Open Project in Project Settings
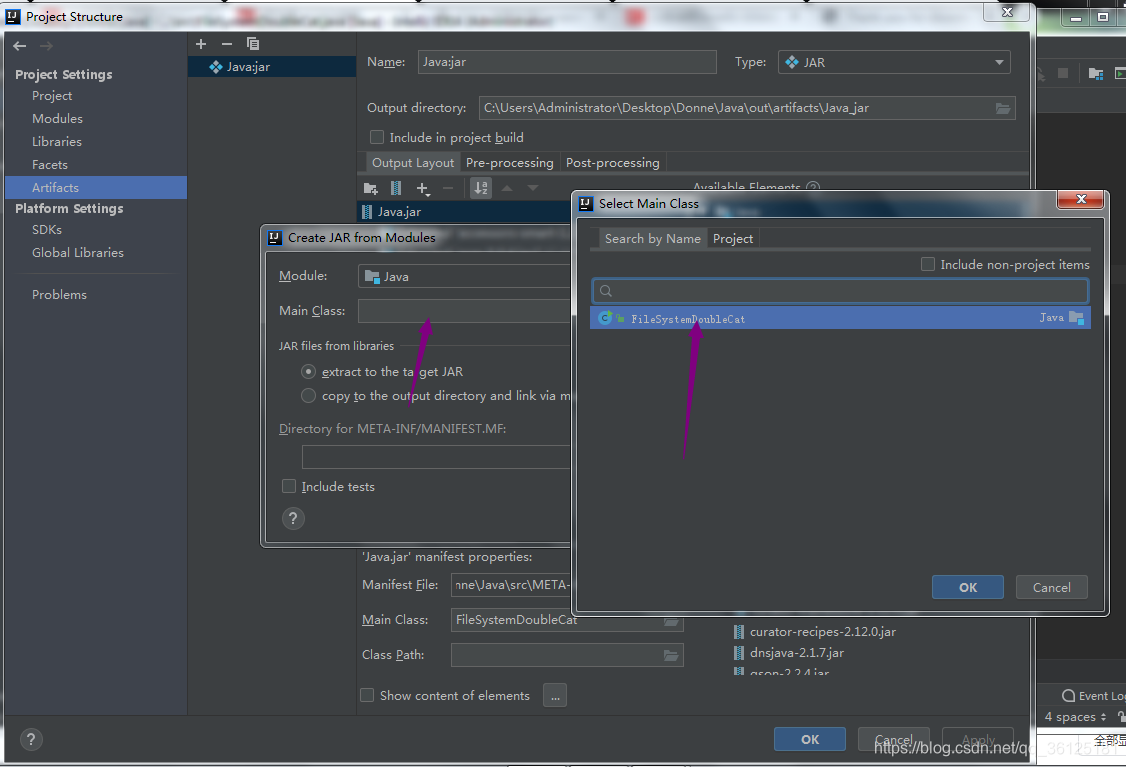The image size is (1126, 767). tap(52, 96)
